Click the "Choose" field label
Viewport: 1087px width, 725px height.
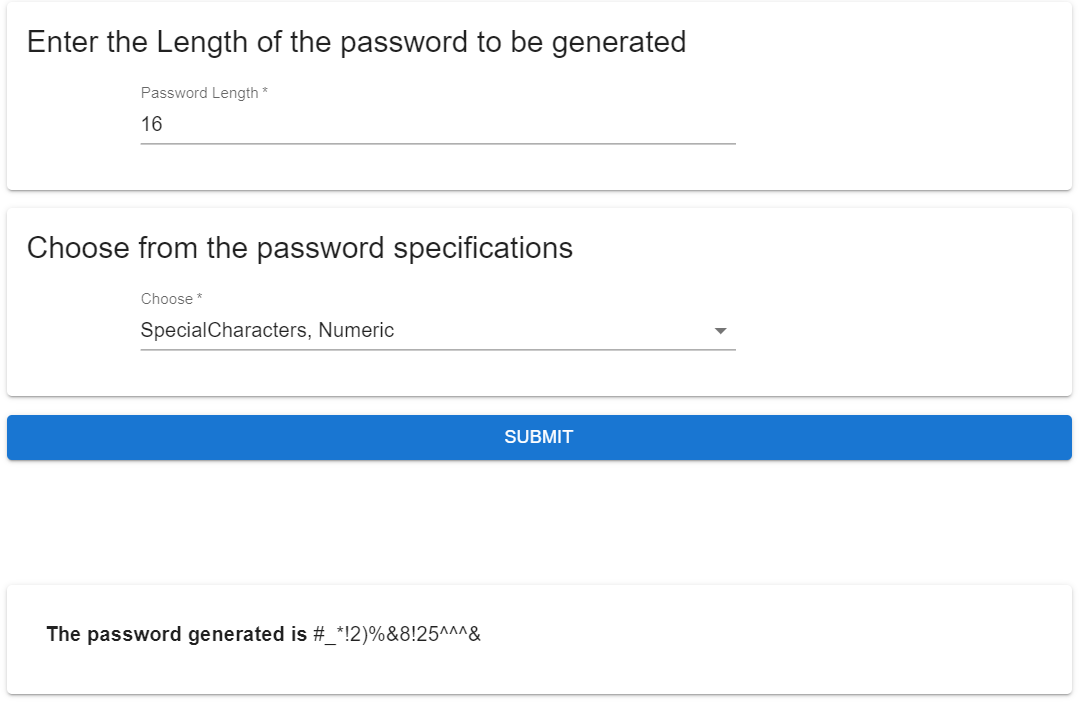point(166,299)
